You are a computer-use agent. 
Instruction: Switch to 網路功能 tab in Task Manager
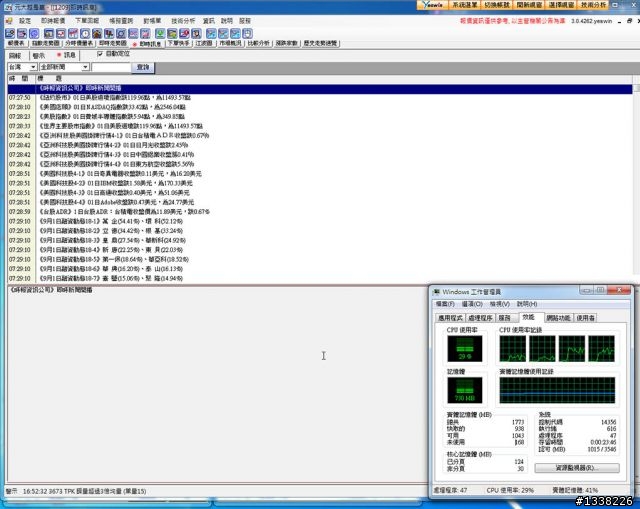pyautogui.click(x=558, y=318)
